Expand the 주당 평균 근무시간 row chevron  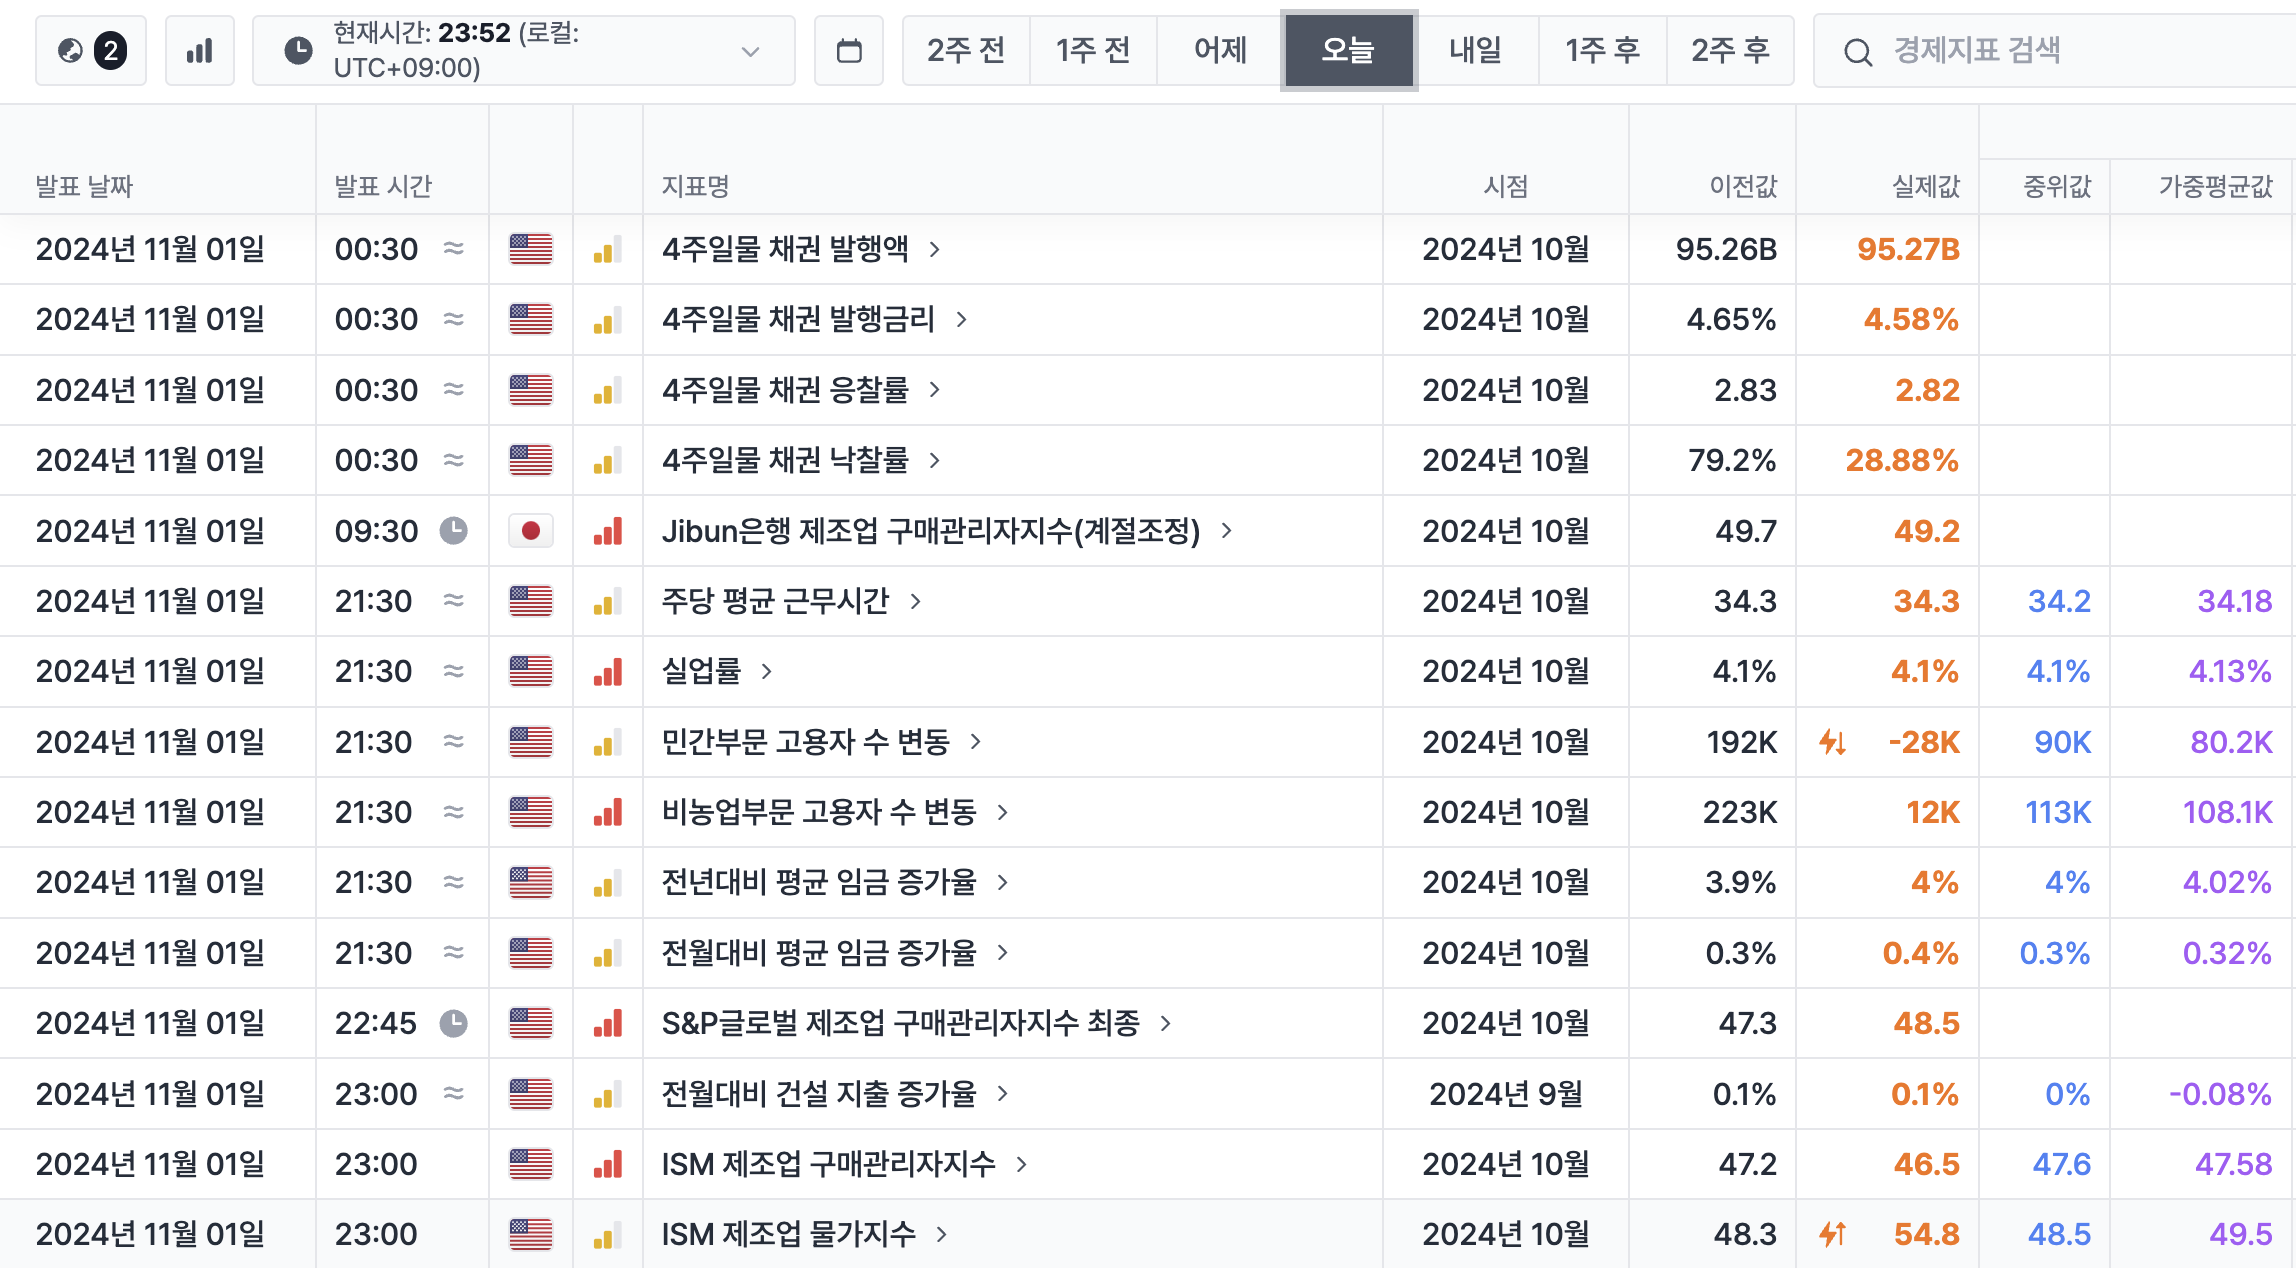[915, 601]
